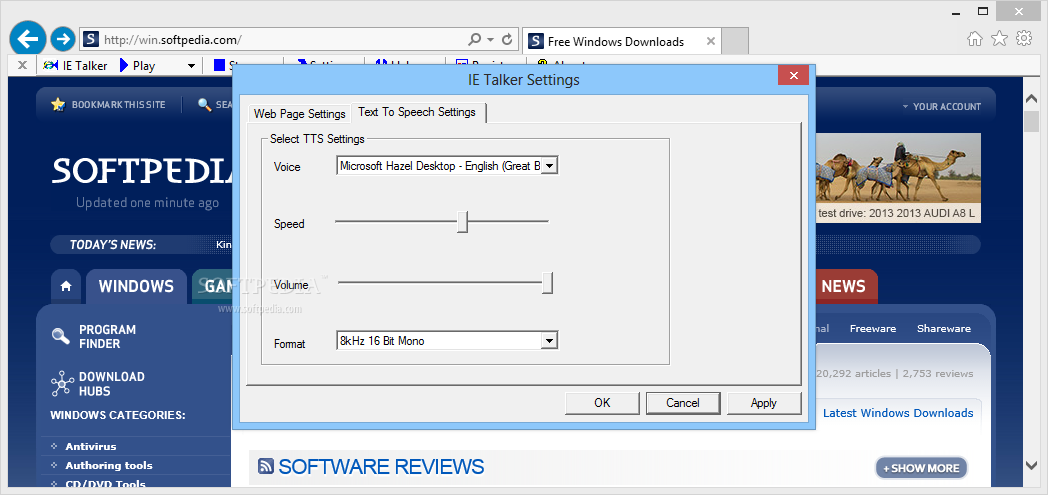The height and width of the screenshot is (495, 1048).
Task: Open the browser Tools gear icon
Action: click(1024, 39)
